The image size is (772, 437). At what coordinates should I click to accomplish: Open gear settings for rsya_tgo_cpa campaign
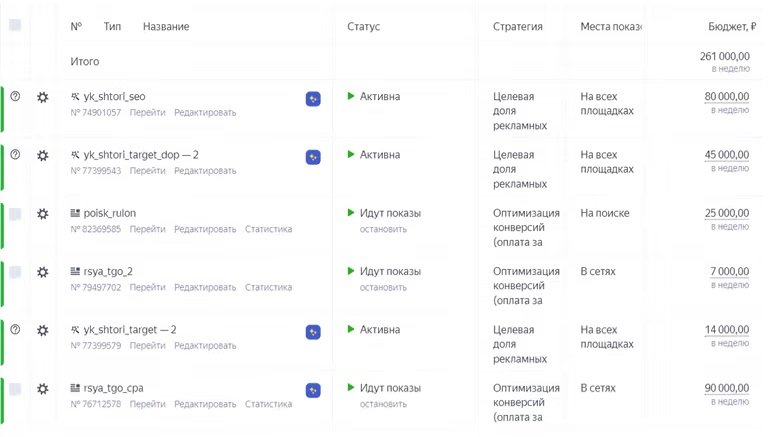pos(42,389)
